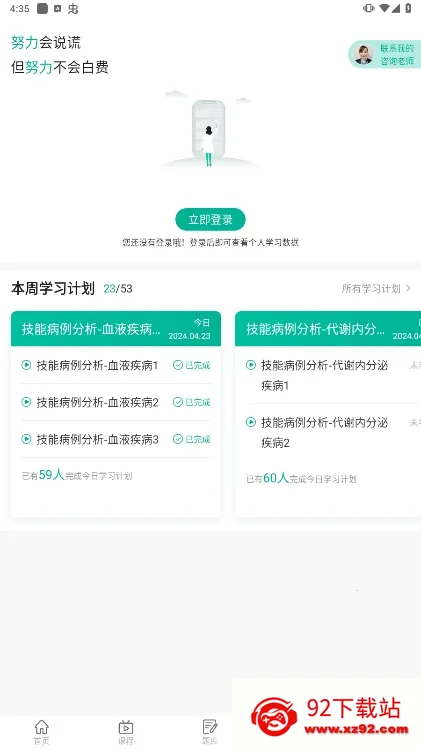Open lesson 技能病例分析-代谢内分泌疾病1
421x750 pixels.
click(x=324, y=375)
